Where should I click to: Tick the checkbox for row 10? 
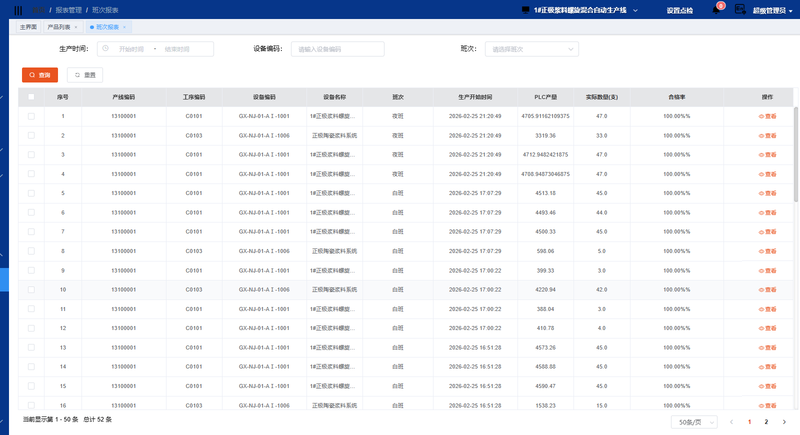tap(31, 290)
